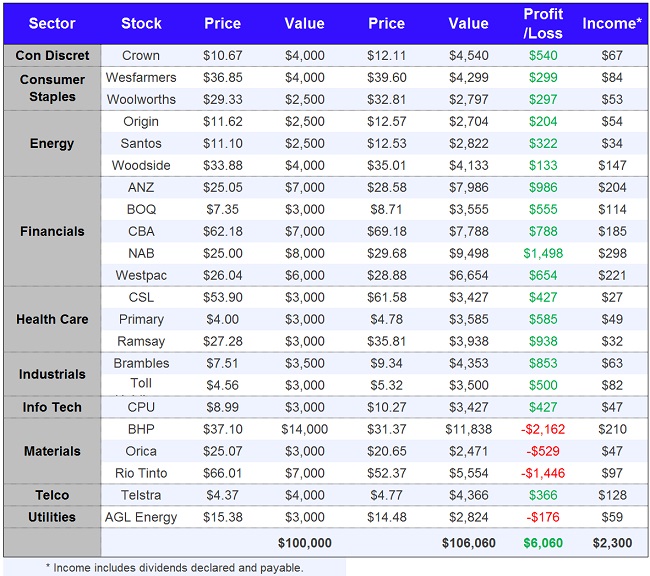Click the Sector column header
The image size is (650, 576).
pos(52,23)
